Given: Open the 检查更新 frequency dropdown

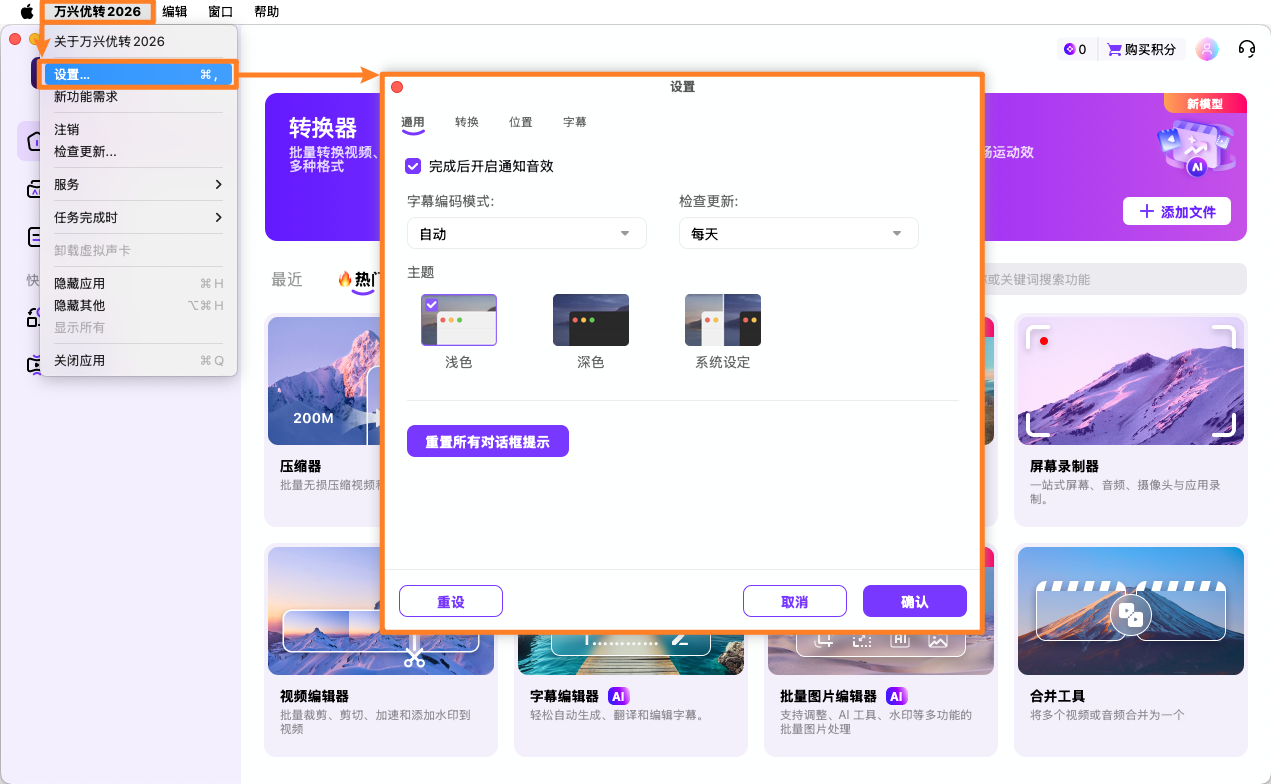Looking at the screenshot, I should pyautogui.click(x=798, y=233).
